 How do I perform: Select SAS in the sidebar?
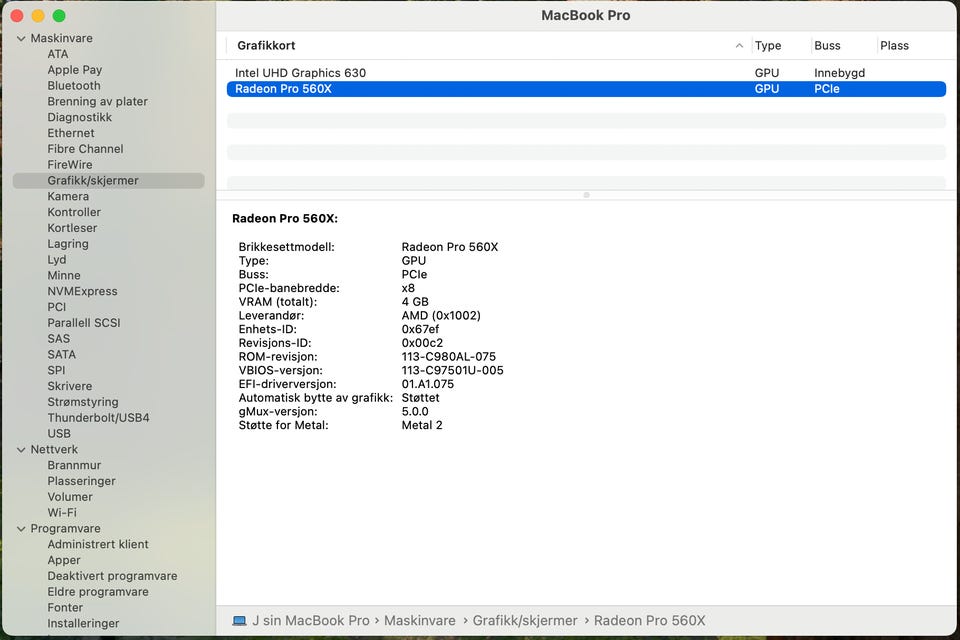click(x=59, y=339)
